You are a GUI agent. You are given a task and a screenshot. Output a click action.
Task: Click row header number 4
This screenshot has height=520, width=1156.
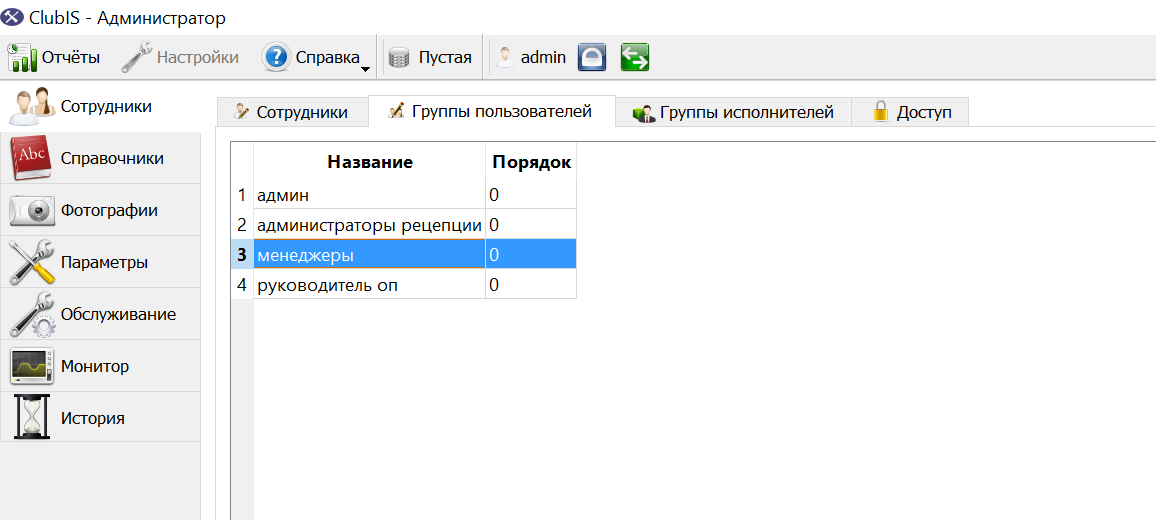(x=242, y=285)
